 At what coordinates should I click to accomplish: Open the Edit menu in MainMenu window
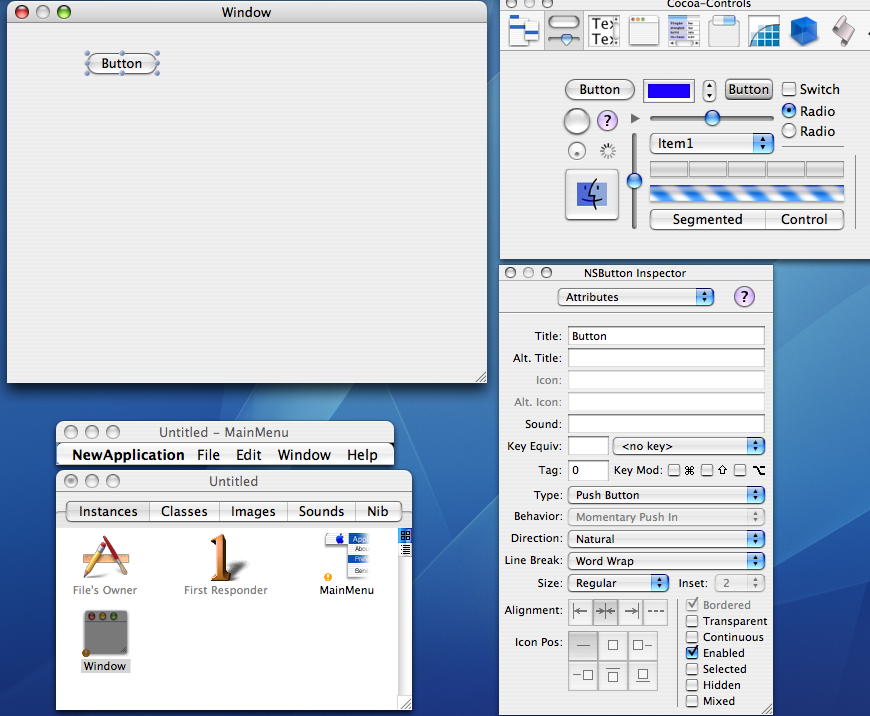click(x=249, y=455)
